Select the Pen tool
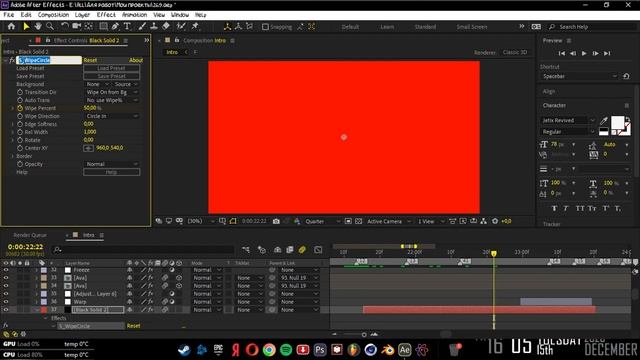 point(115,27)
